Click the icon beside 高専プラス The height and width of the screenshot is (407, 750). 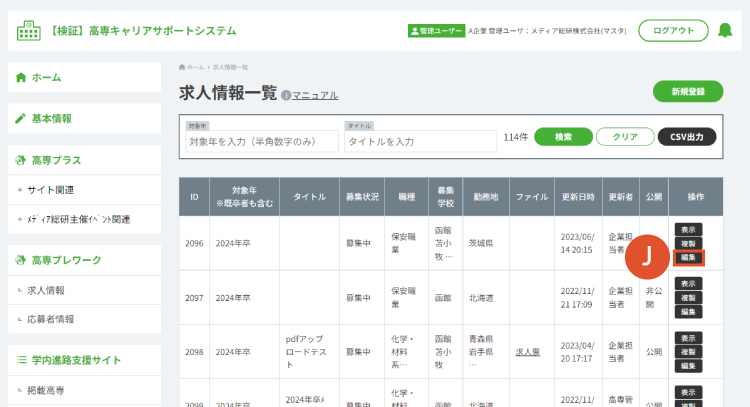point(21,160)
